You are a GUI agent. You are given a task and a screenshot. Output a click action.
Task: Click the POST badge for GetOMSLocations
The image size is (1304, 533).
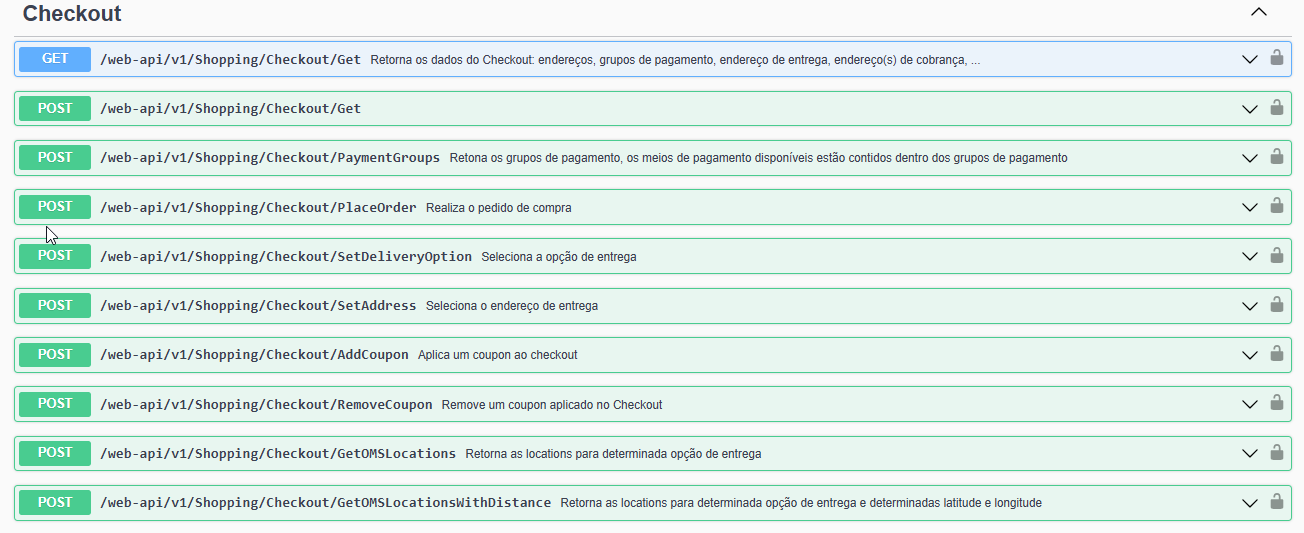coord(55,452)
